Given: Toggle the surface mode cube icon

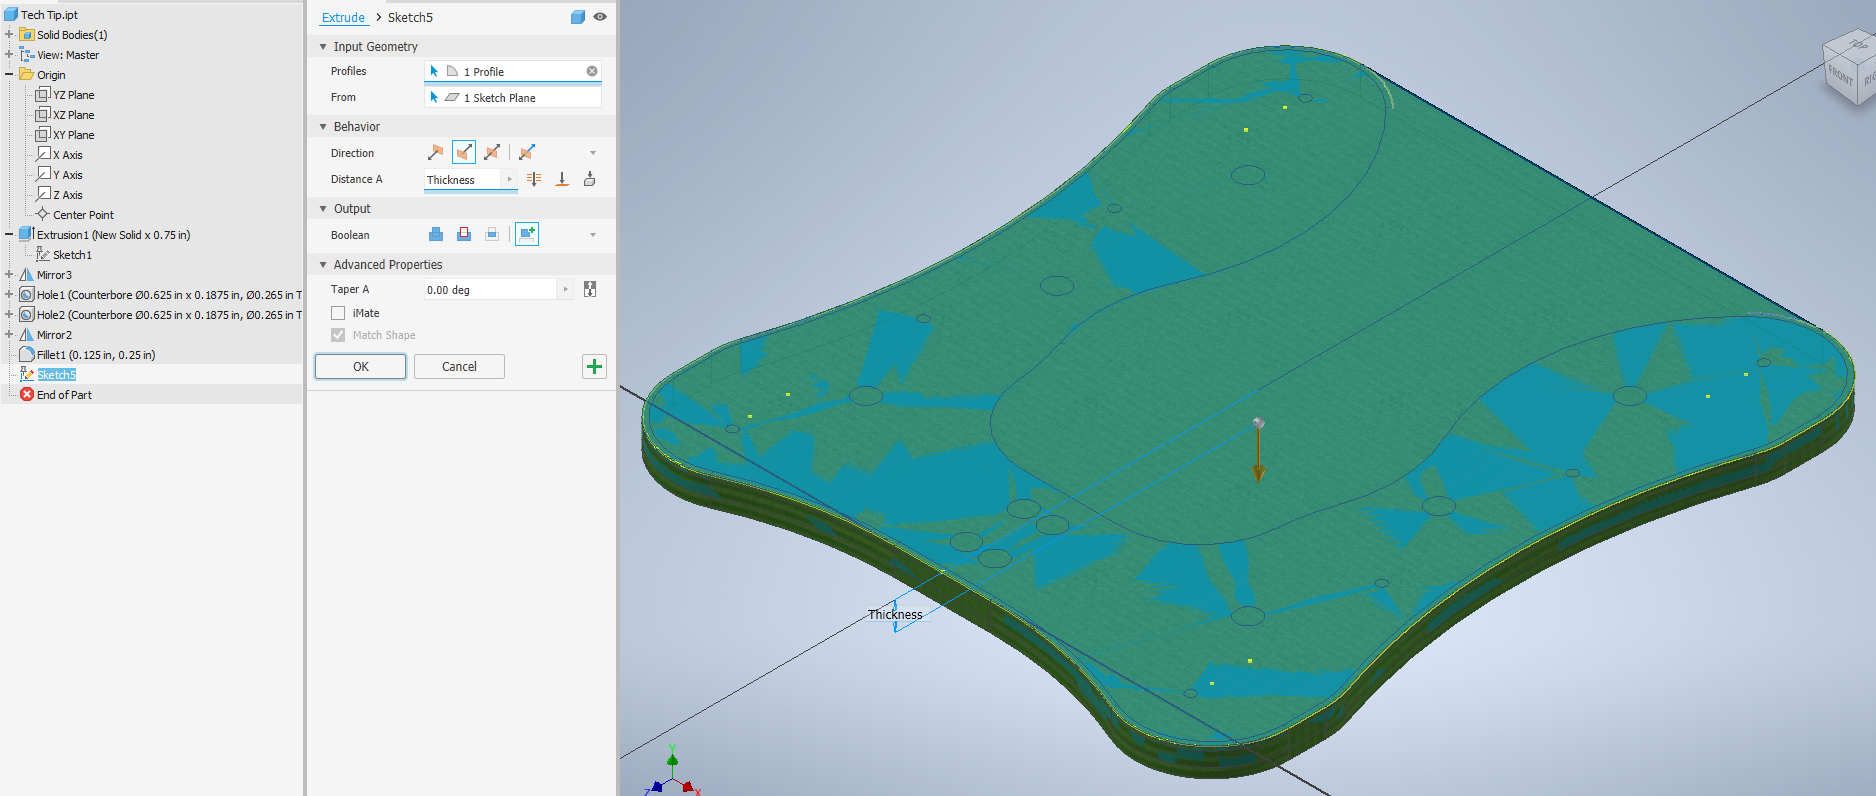Looking at the screenshot, I should pyautogui.click(x=577, y=17).
